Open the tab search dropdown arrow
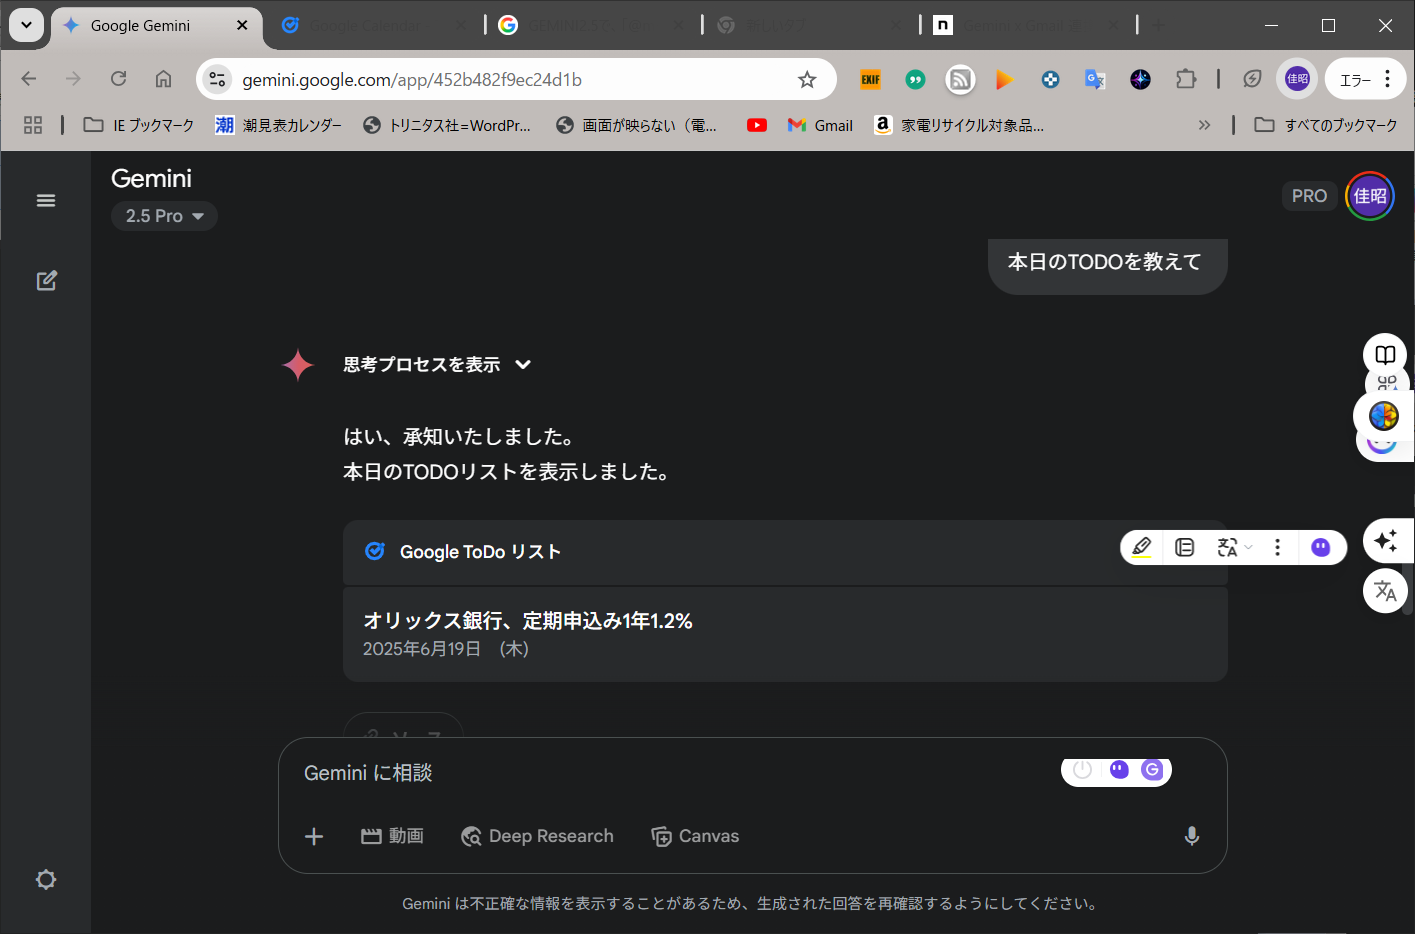Viewport: 1415px width, 934px height. click(26, 25)
